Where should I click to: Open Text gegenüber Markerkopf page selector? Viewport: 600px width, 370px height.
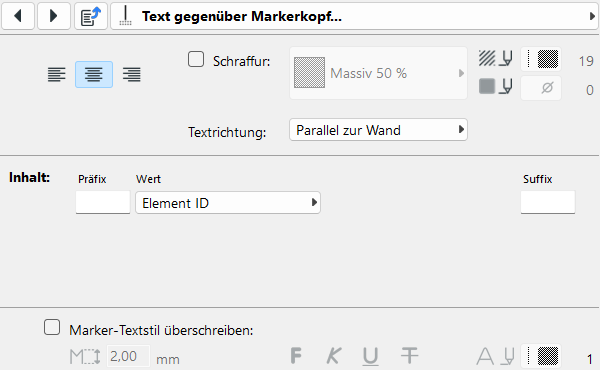pyautogui.click(x=354, y=16)
